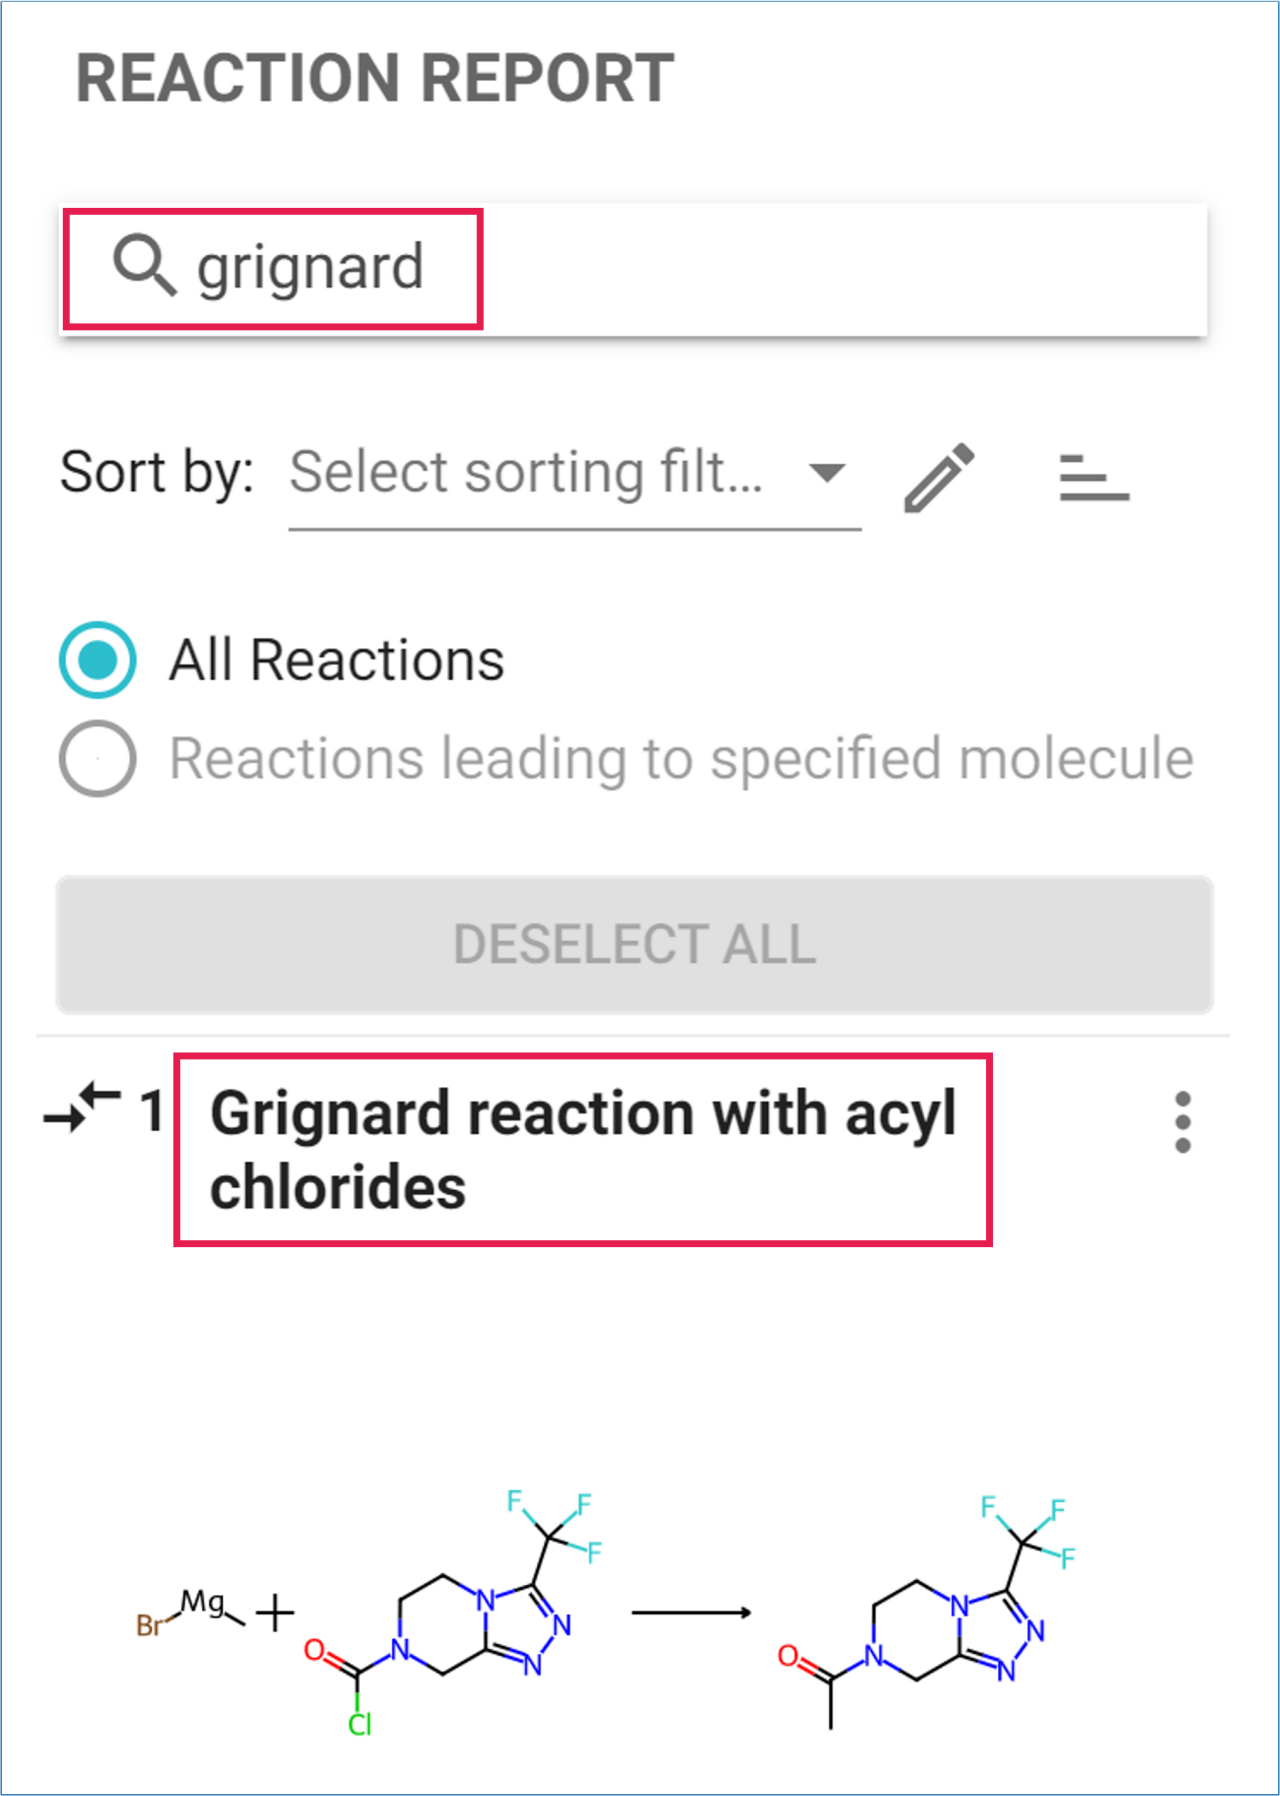The height and width of the screenshot is (1796, 1280).
Task: Click the sorting filter dropdown arrow
Action: pyautogui.click(x=827, y=473)
